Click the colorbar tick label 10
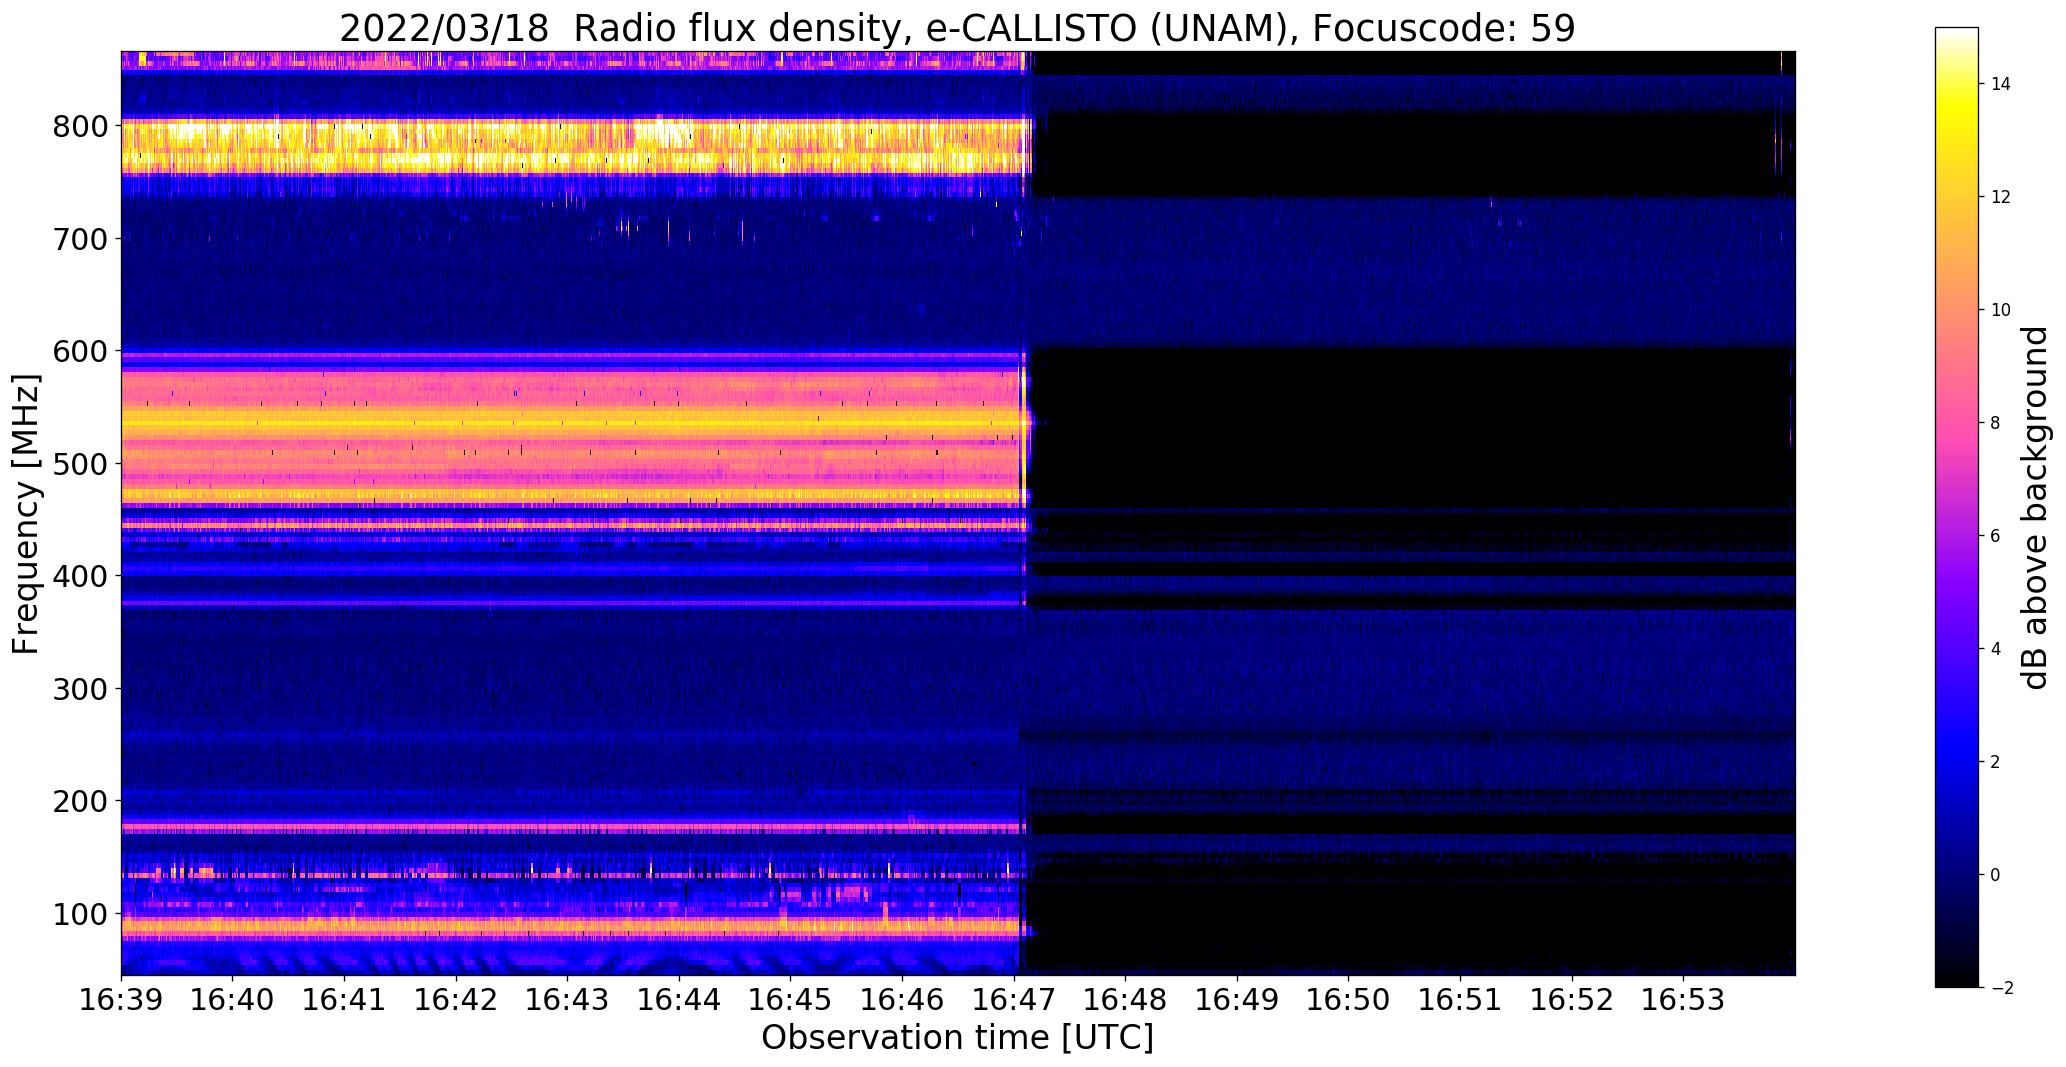The width and height of the screenshot is (2066, 1067). [2000, 310]
